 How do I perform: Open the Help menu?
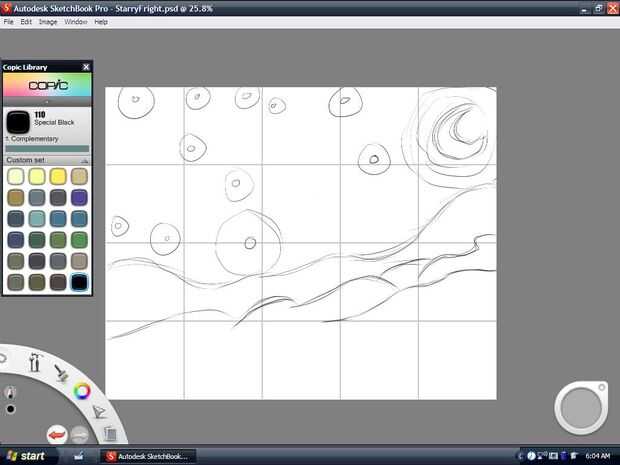tap(101, 22)
